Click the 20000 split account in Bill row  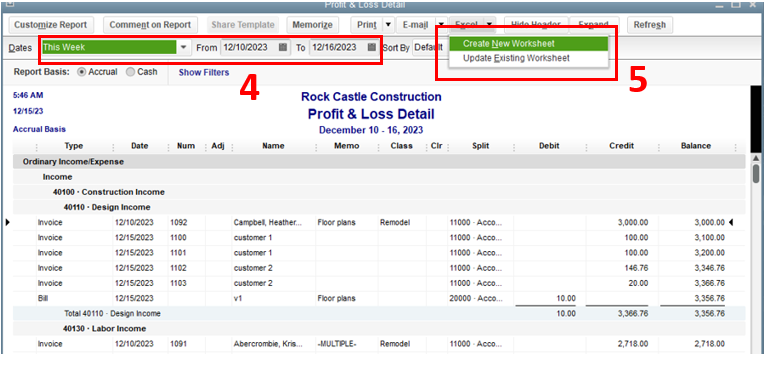[475, 299]
